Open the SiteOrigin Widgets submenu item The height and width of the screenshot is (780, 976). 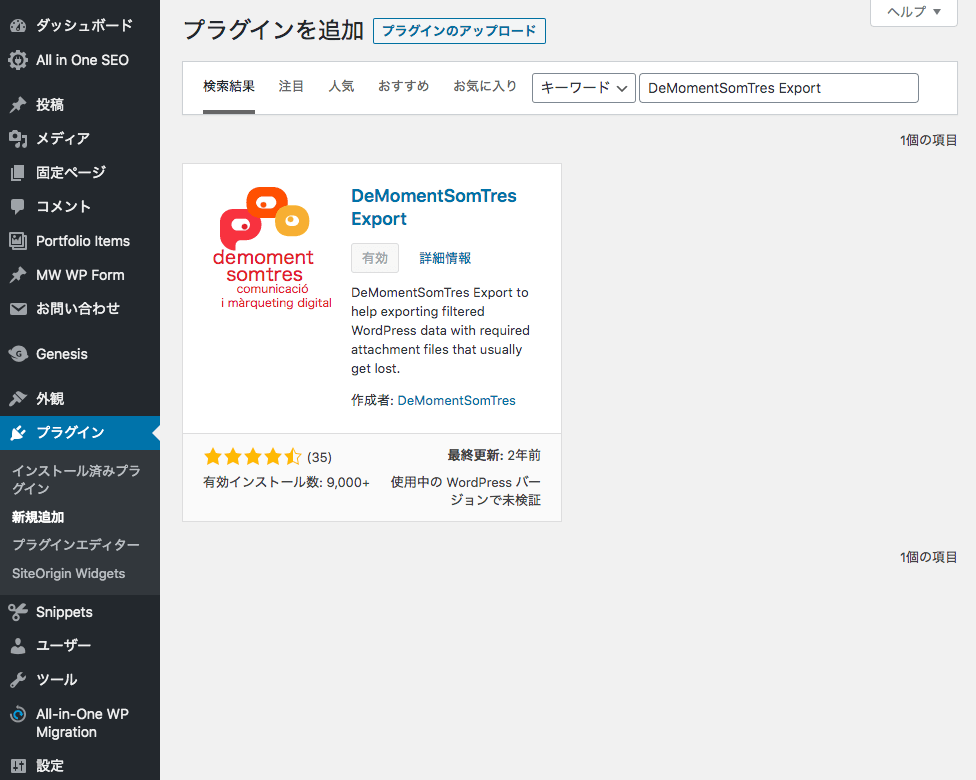(68, 573)
